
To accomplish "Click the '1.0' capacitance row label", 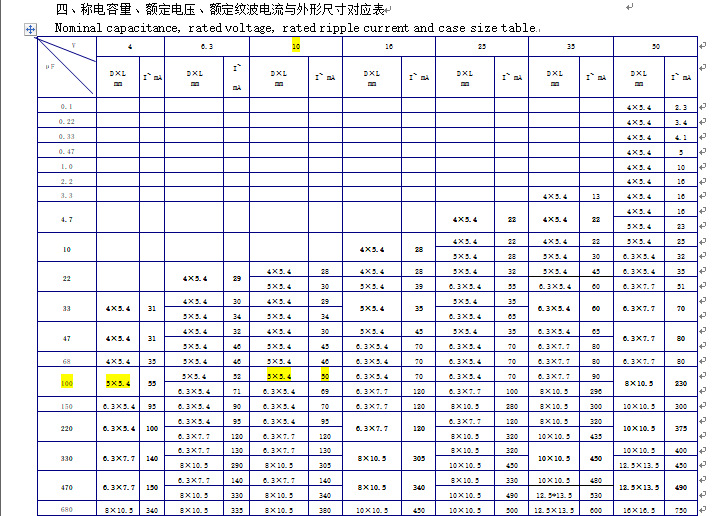I will click(x=66, y=166).
